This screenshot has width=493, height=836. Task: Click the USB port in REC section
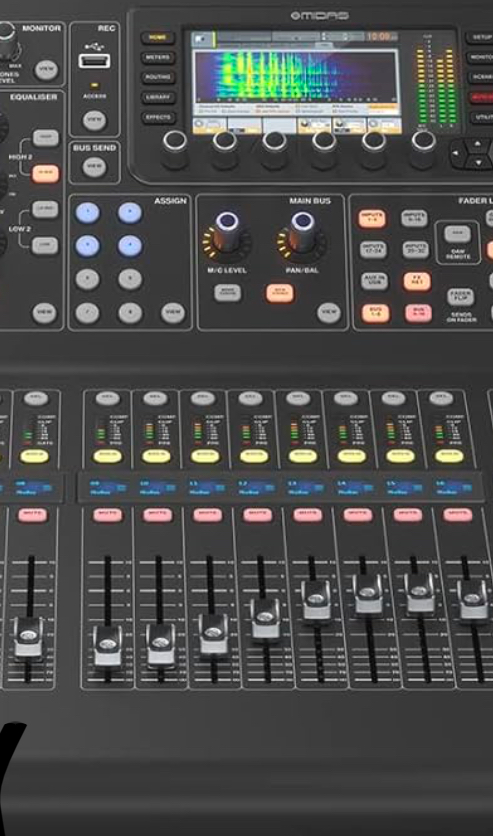tap(94, 61)
